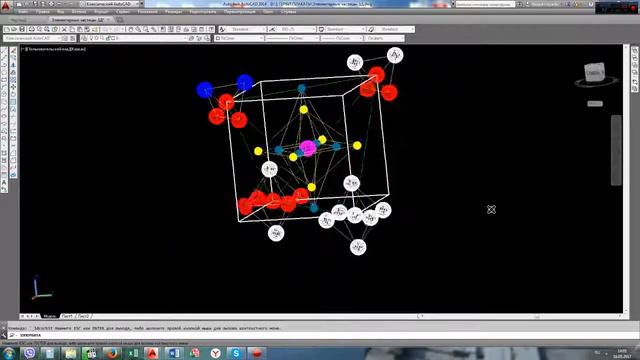This screenshot has width=640, height=360.
Task: Open Excel from the taskbar
Action: [132, 353]
